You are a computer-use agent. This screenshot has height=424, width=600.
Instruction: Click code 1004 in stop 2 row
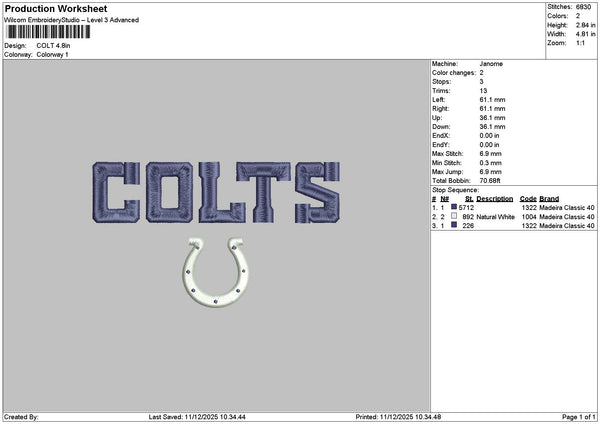[x=529, y=217]
